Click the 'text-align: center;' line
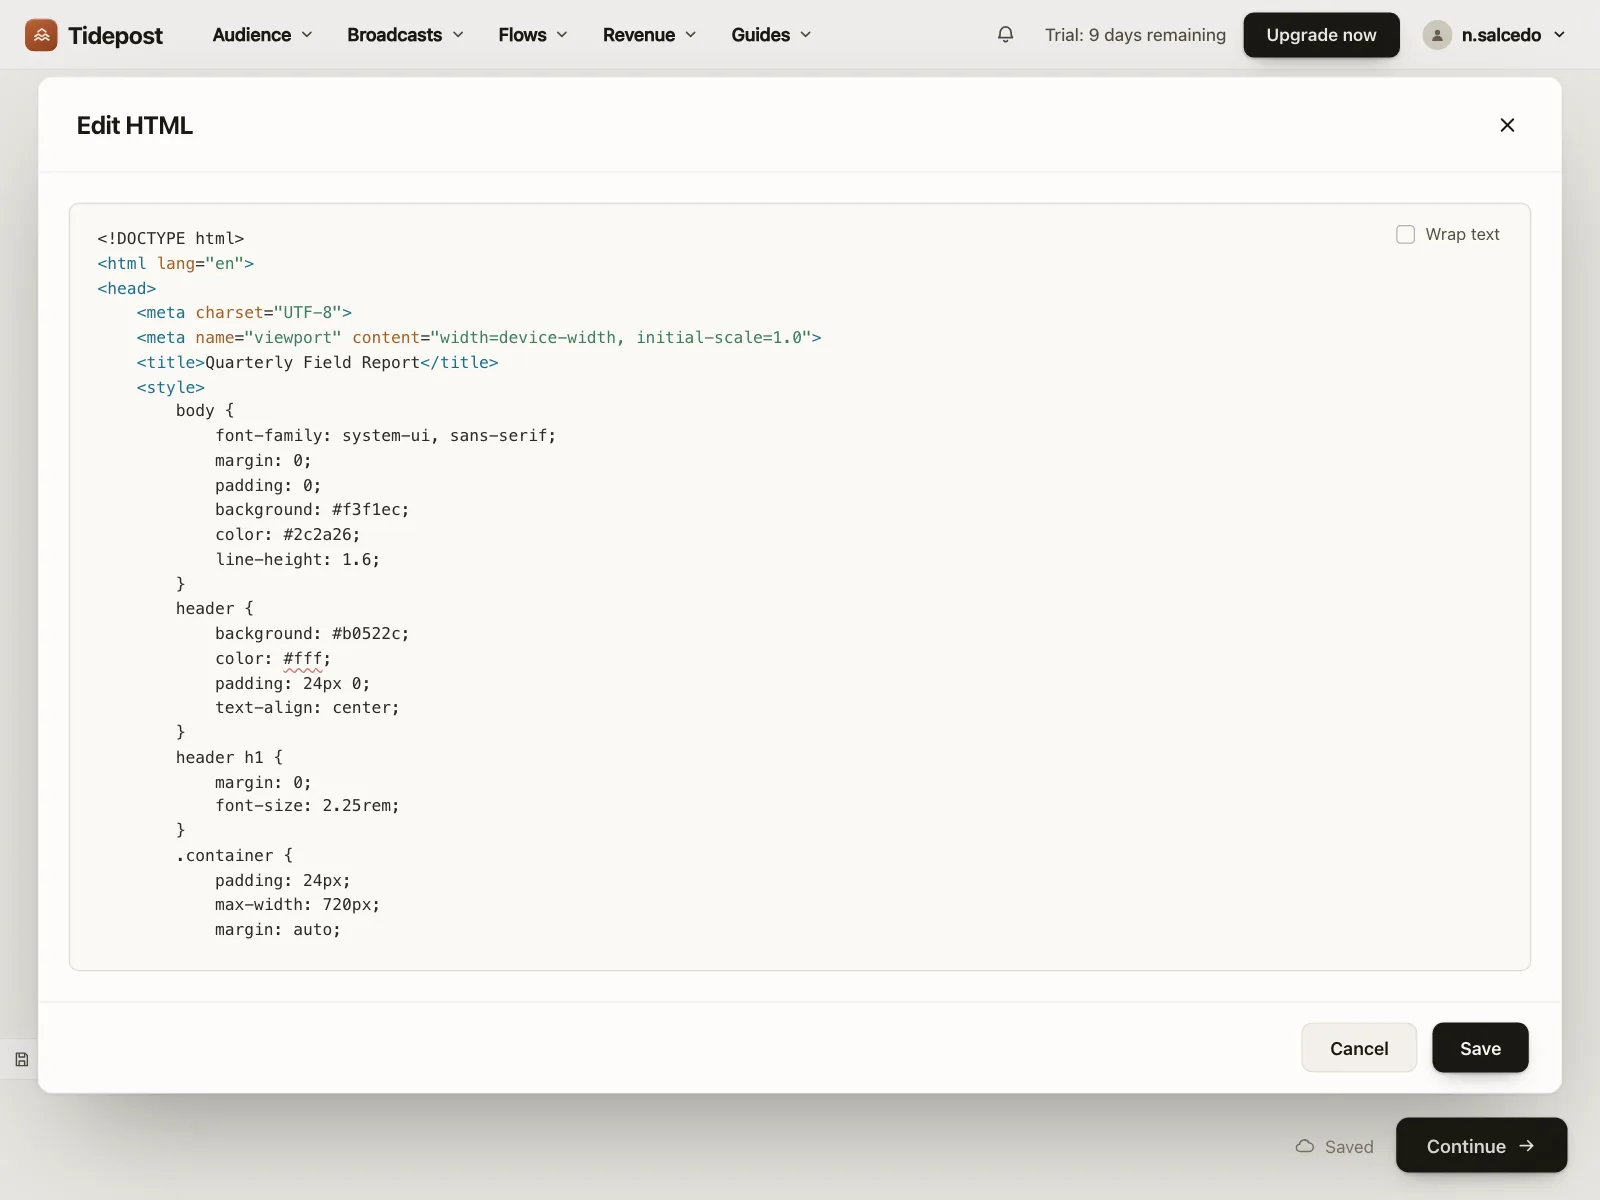Image resolution: width=1600 pixels, height=1200 pixels. tap(307, 707)
